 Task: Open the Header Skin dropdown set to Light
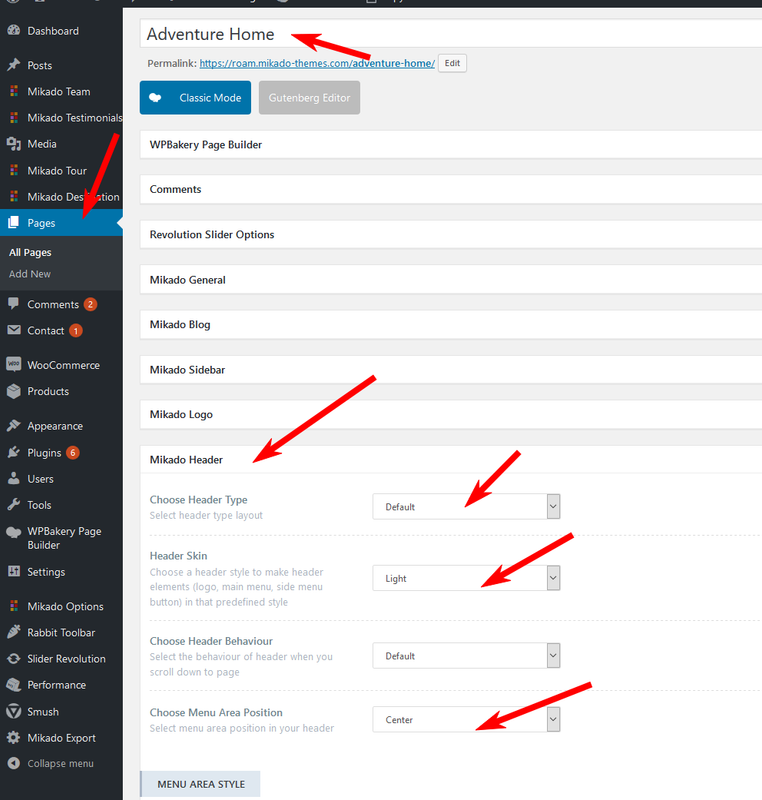tap(466, 578)
